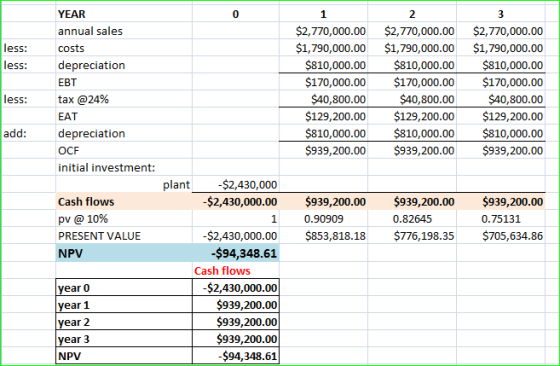
Task: Select the 'year 2' summary table label
Action: 124,322
